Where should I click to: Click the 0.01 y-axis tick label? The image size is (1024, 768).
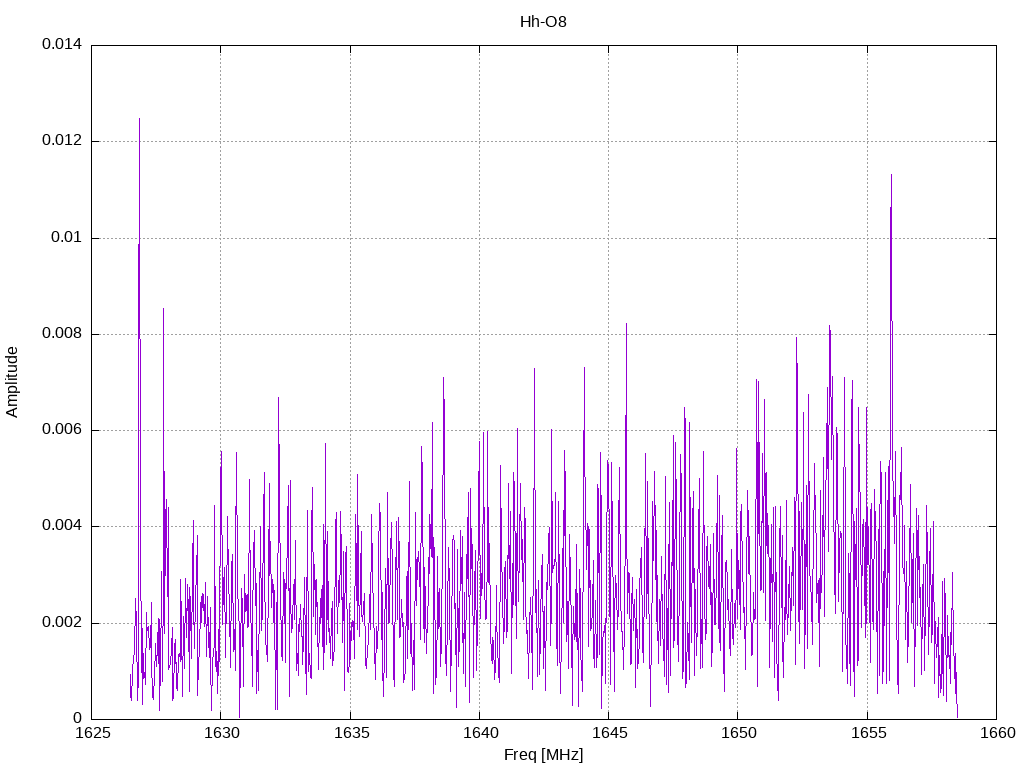click(x=67, y=238)
